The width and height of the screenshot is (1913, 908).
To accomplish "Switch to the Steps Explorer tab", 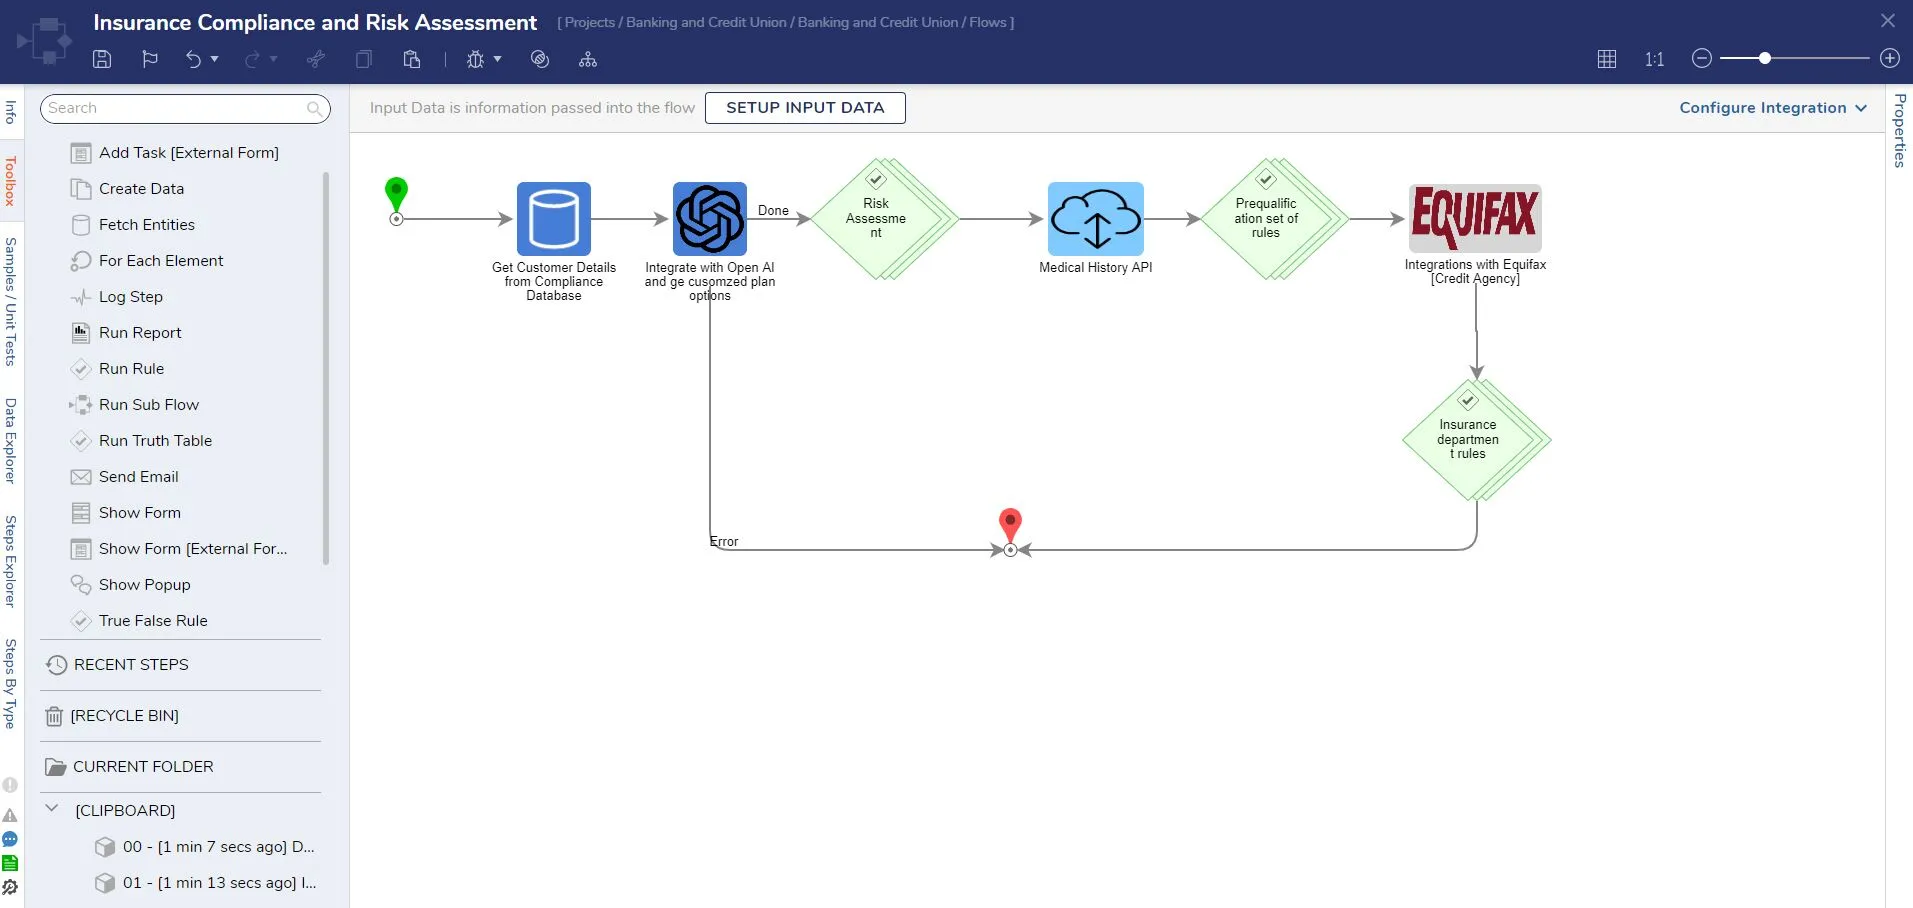I will click(x=10, y=561).
